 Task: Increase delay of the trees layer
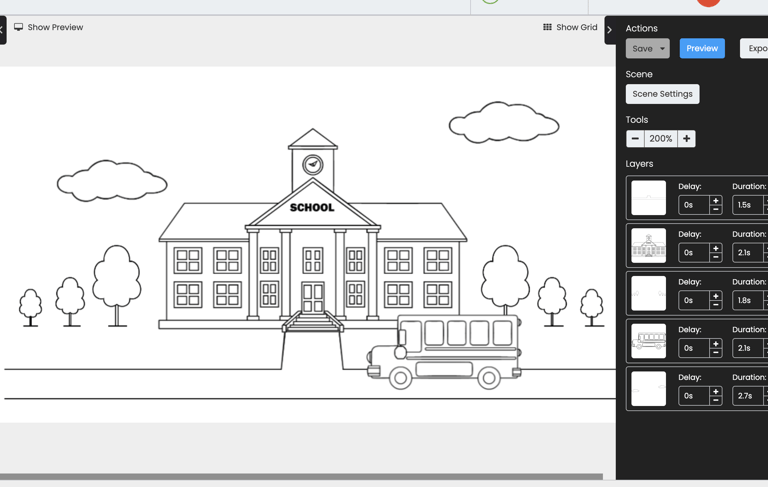716,296
